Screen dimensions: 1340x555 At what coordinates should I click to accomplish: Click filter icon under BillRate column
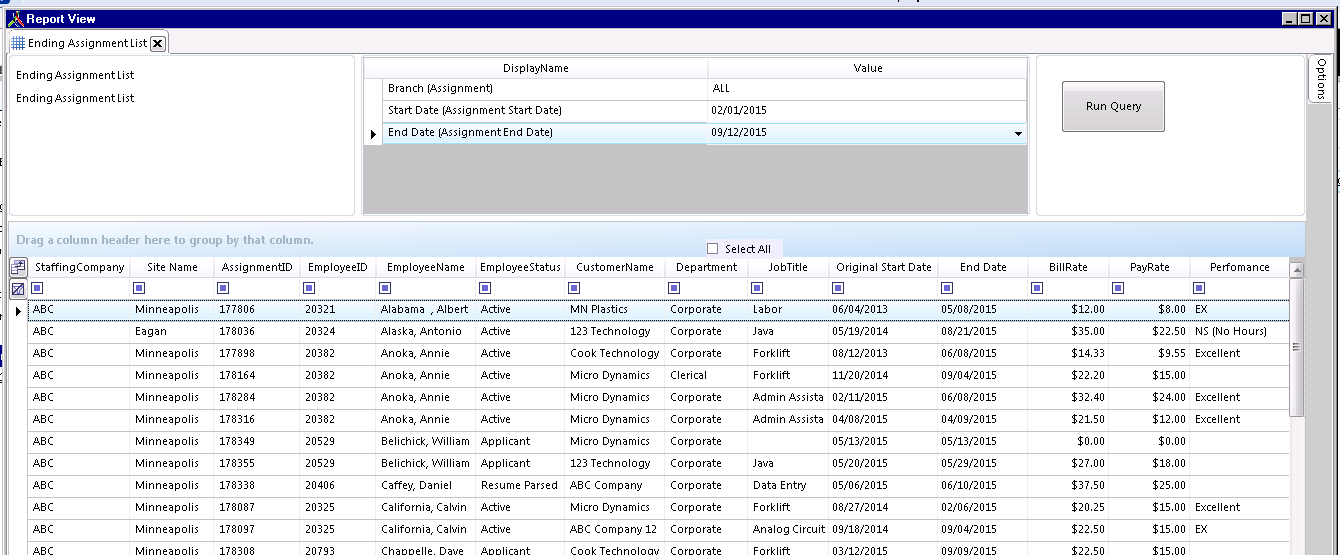[x=1037, y=289]
